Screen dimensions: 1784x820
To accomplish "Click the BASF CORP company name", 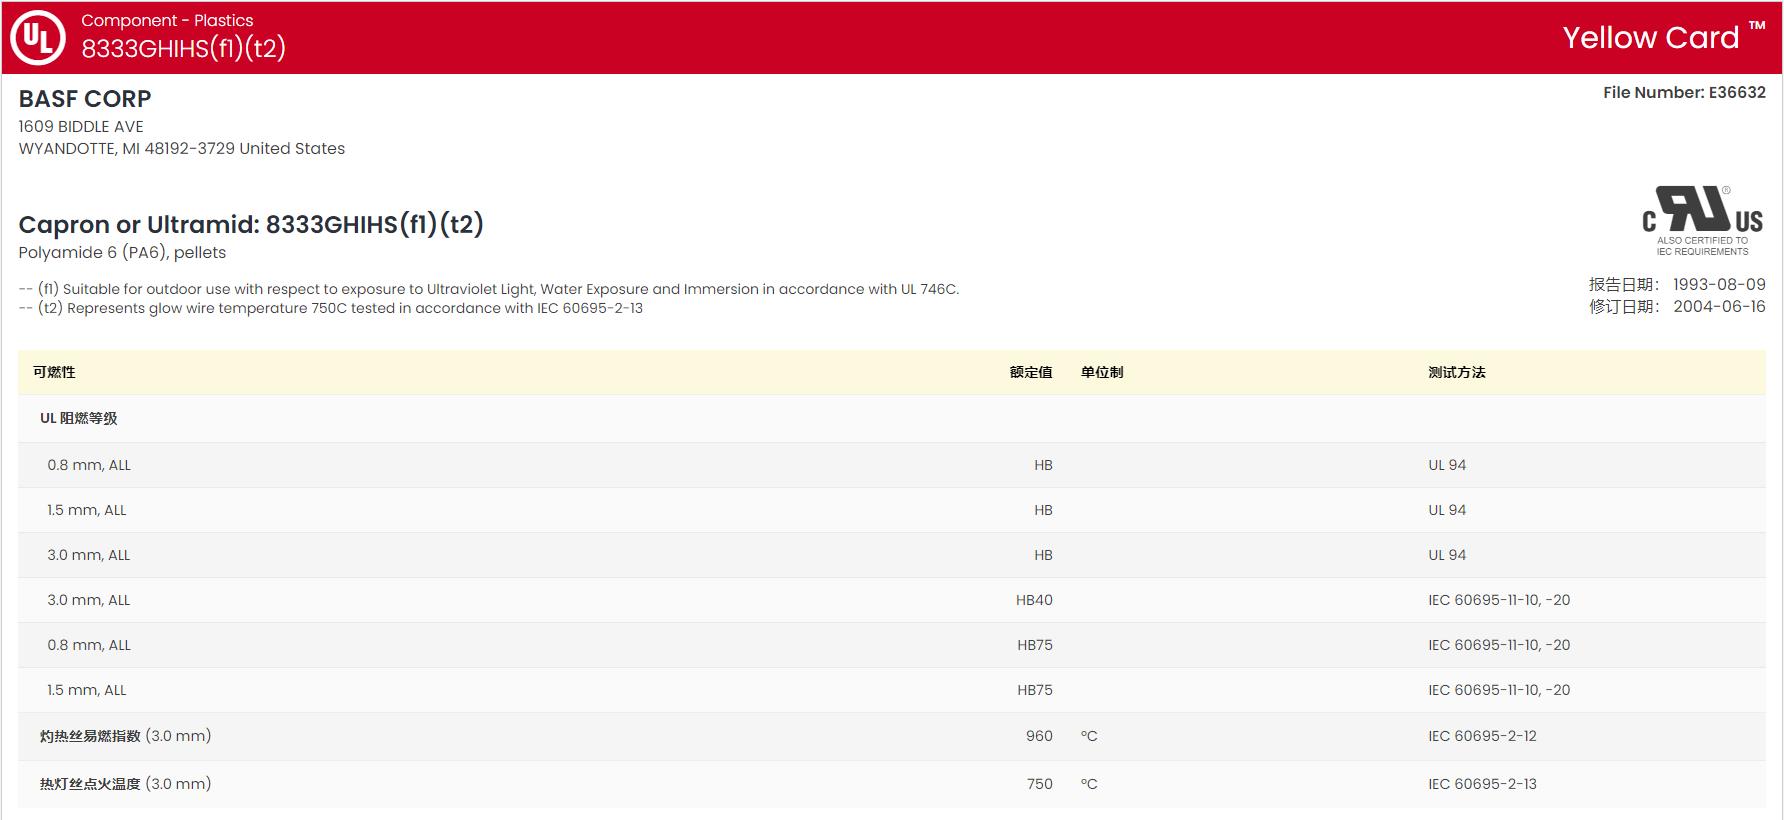I will [x=85, y=99].
